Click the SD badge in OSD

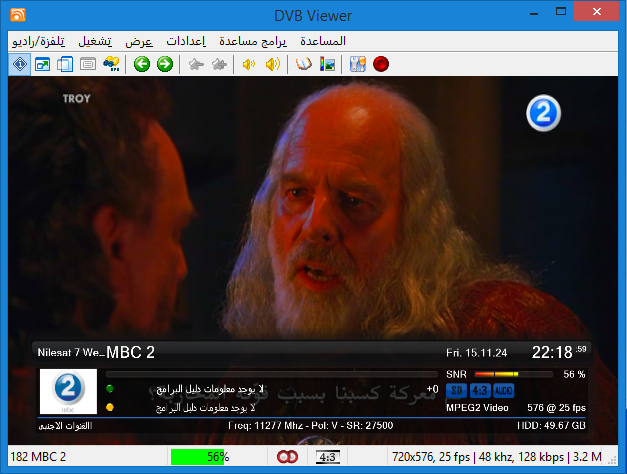click(x=457, y=390)
